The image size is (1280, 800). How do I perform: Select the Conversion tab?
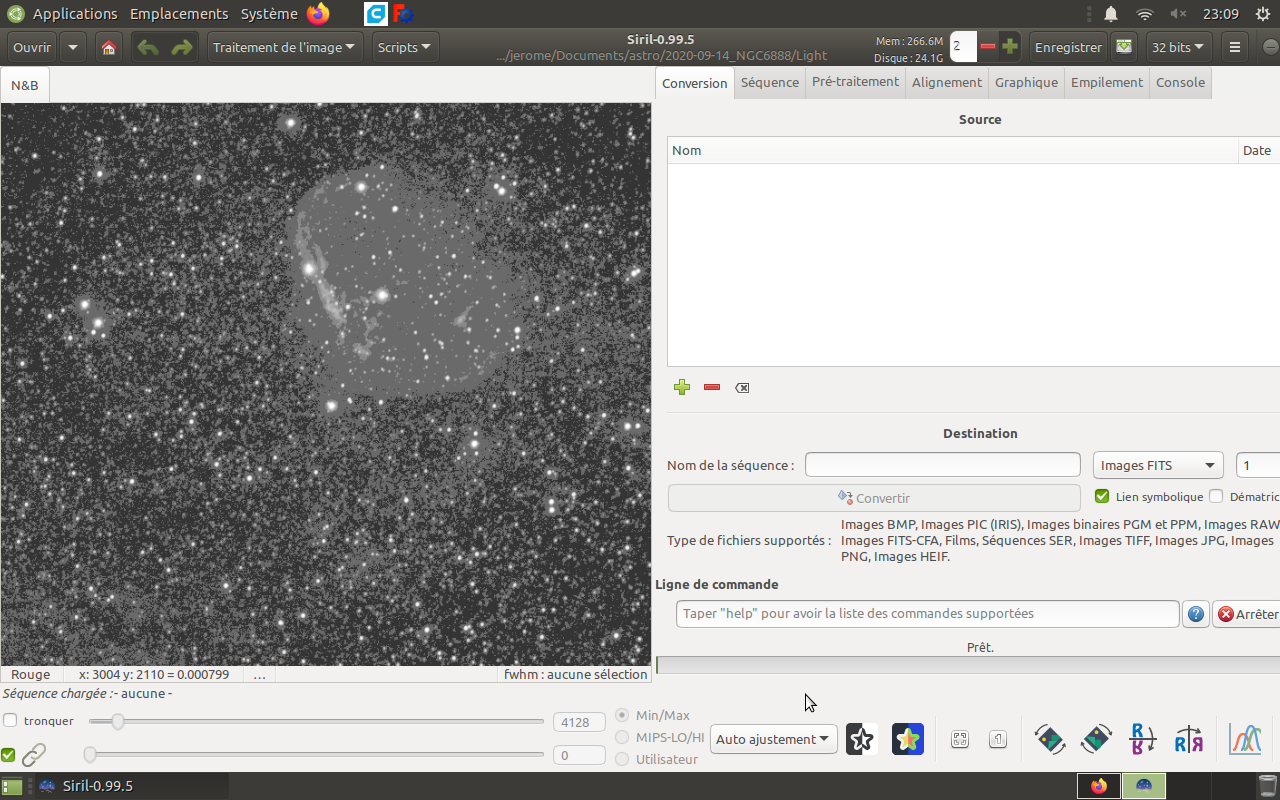coord(695,83)
